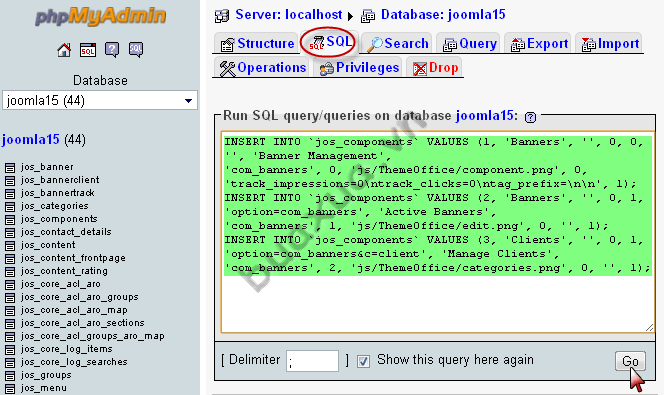Click the server icon beside Server: localhost
The width and height of the screenshot is (664, 395).
[222, 16]
